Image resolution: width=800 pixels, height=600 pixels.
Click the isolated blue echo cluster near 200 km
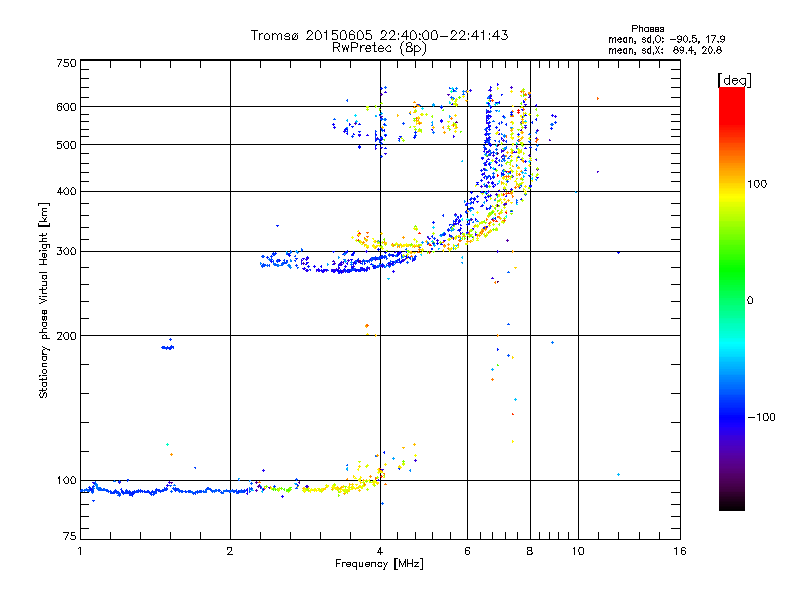167,346
